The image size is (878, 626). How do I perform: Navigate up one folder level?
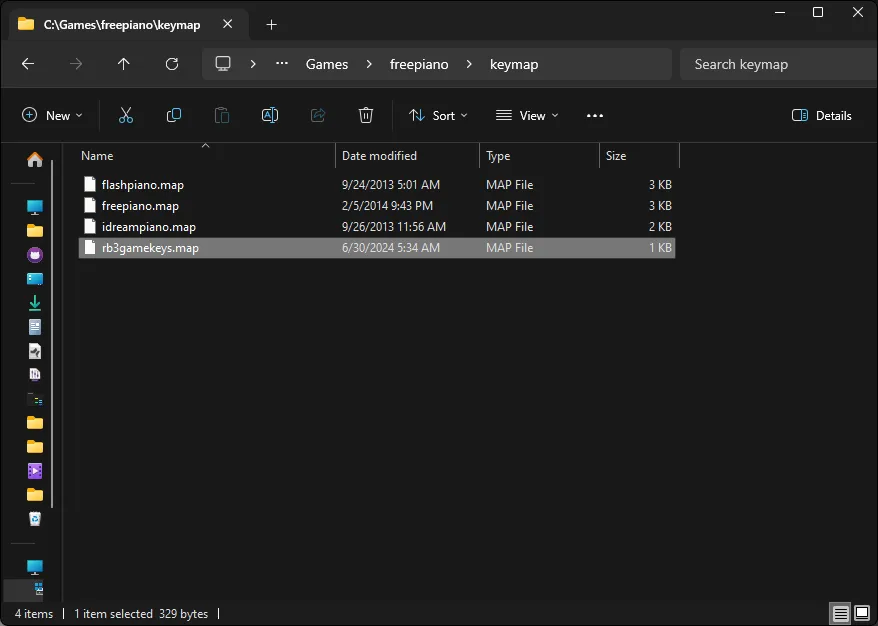(x=124, y=64)
